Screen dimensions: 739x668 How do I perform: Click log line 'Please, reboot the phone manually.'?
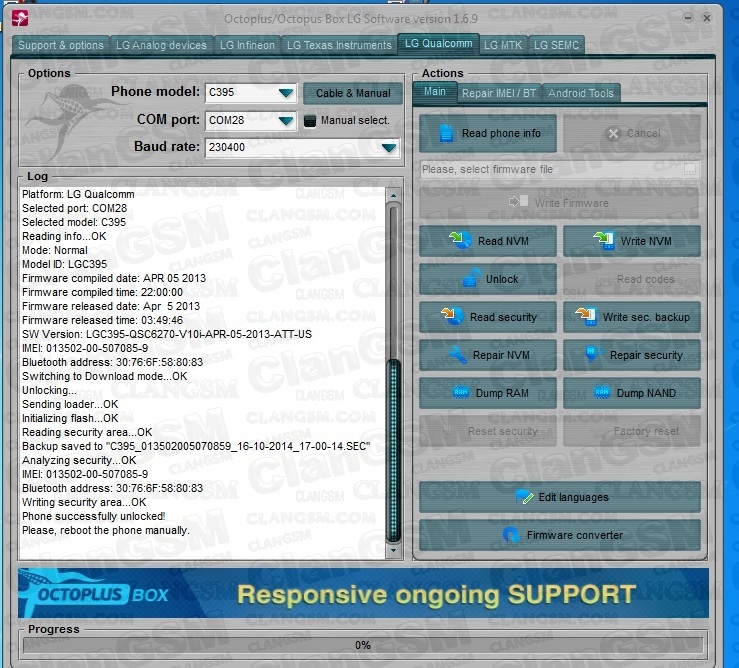[106, 530]
